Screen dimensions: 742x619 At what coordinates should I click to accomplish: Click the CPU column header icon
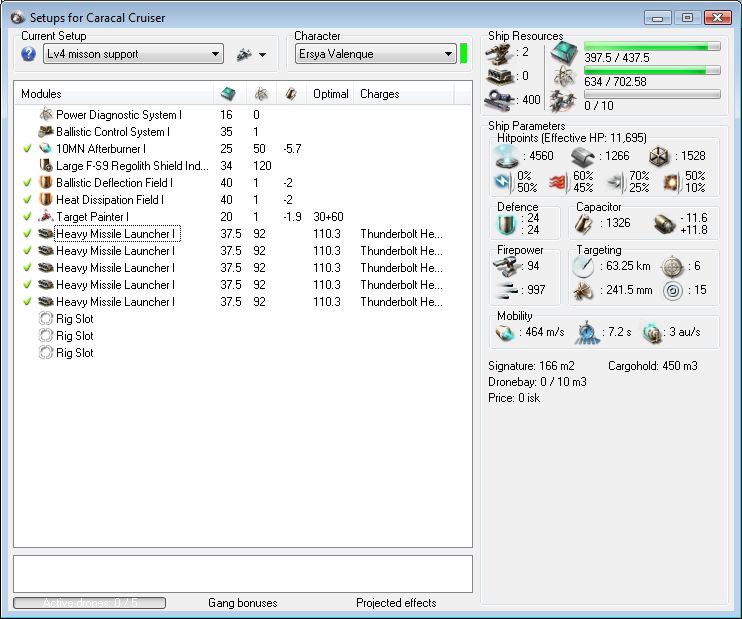[x=229, y=93]
